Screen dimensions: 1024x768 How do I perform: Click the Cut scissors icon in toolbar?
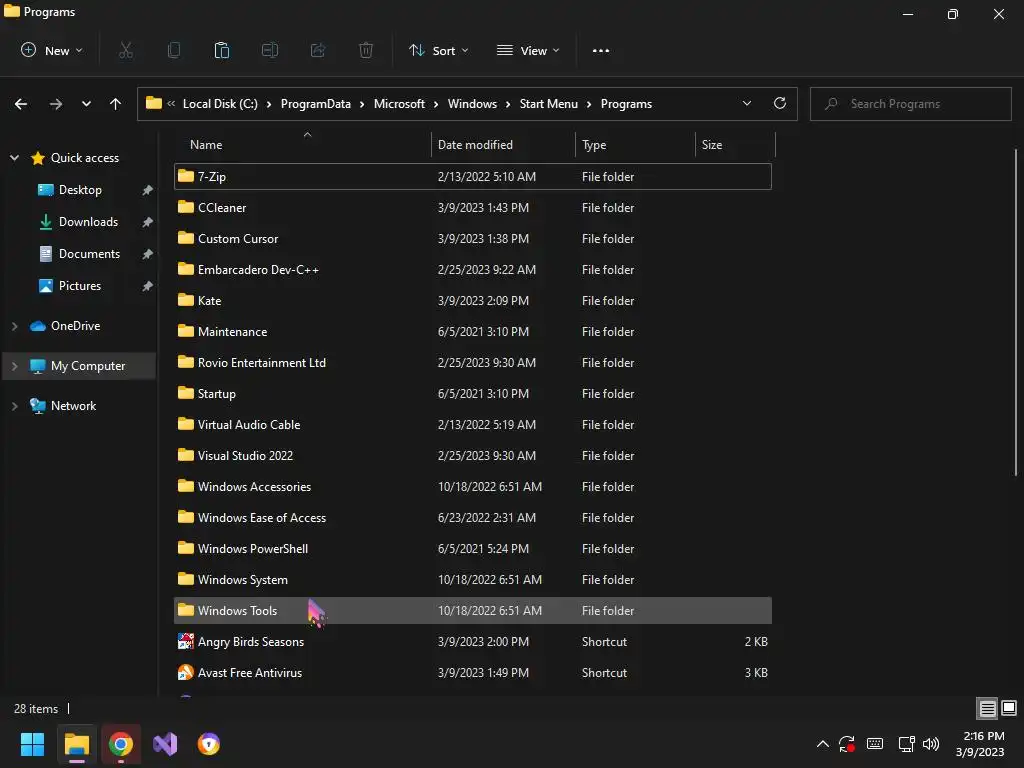[126, 50]
